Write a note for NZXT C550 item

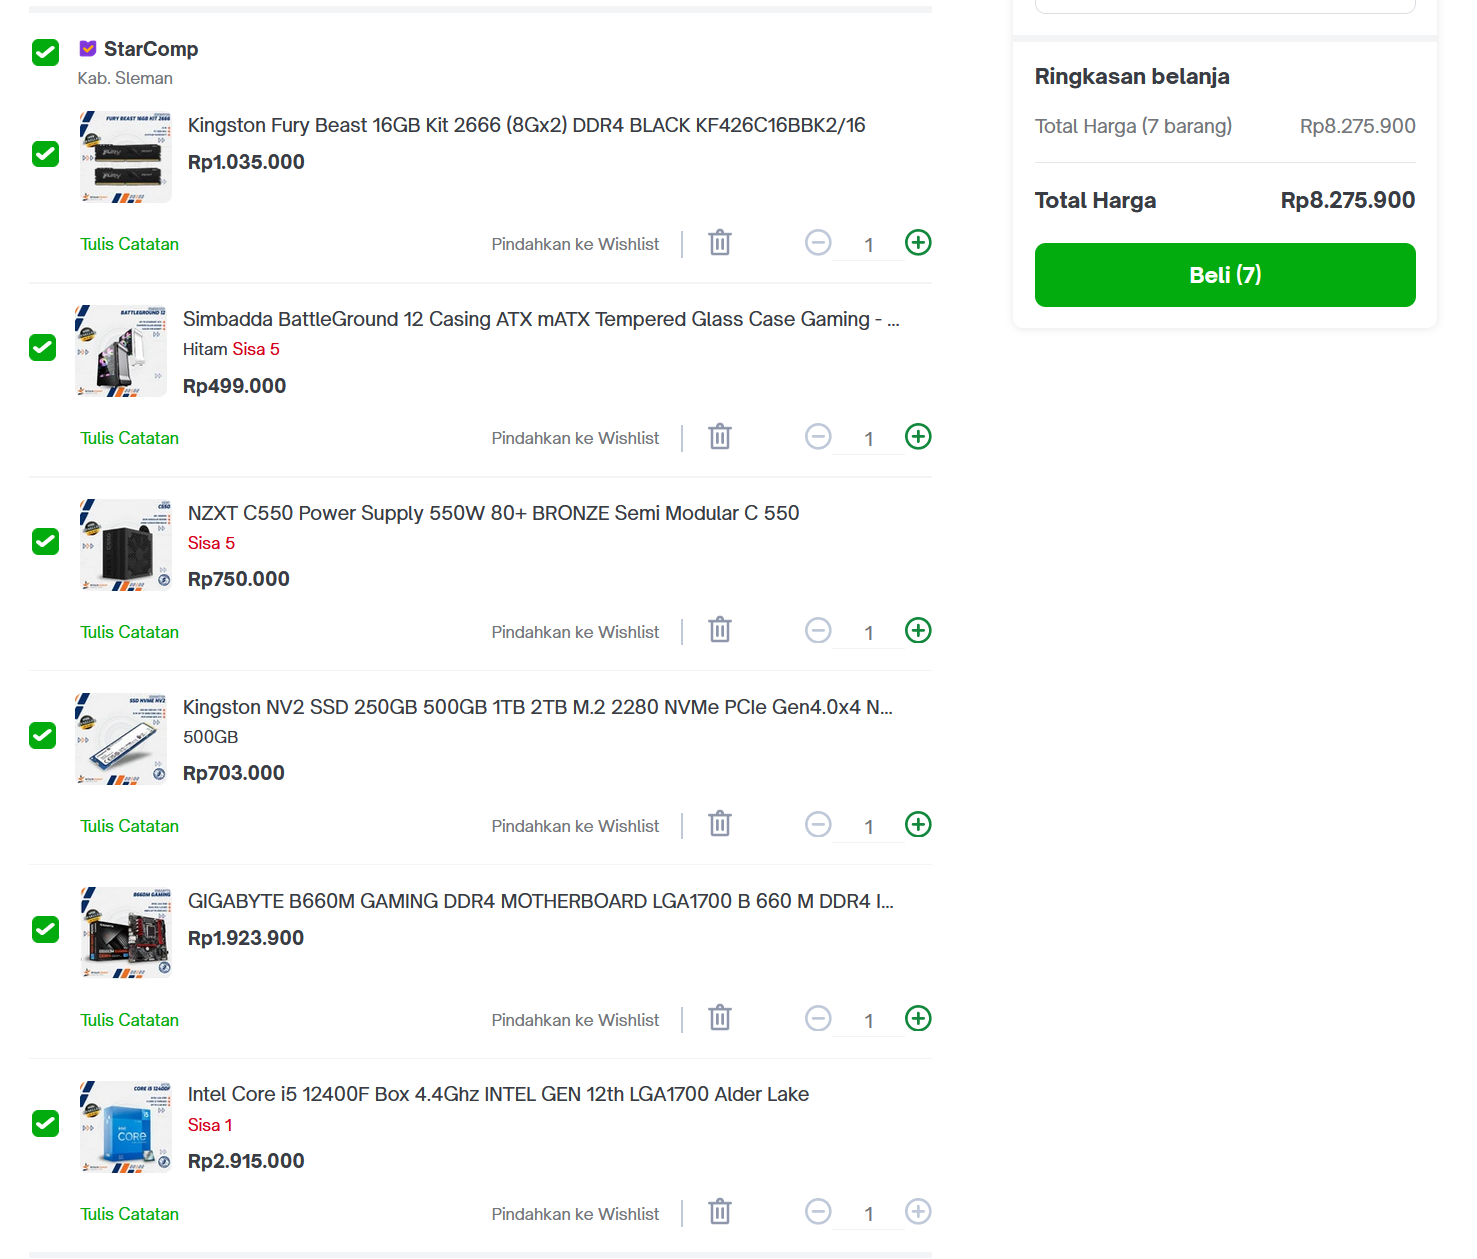tap(129, 632)
